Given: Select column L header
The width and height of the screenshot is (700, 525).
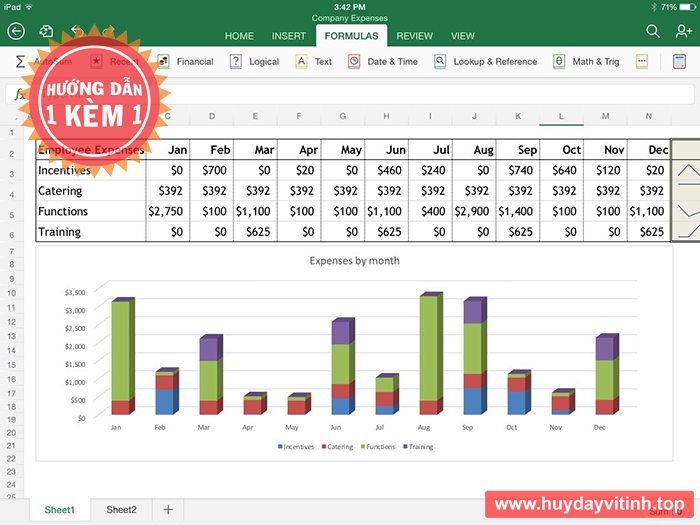Looking at the screenshot, I should coord(561,116).
